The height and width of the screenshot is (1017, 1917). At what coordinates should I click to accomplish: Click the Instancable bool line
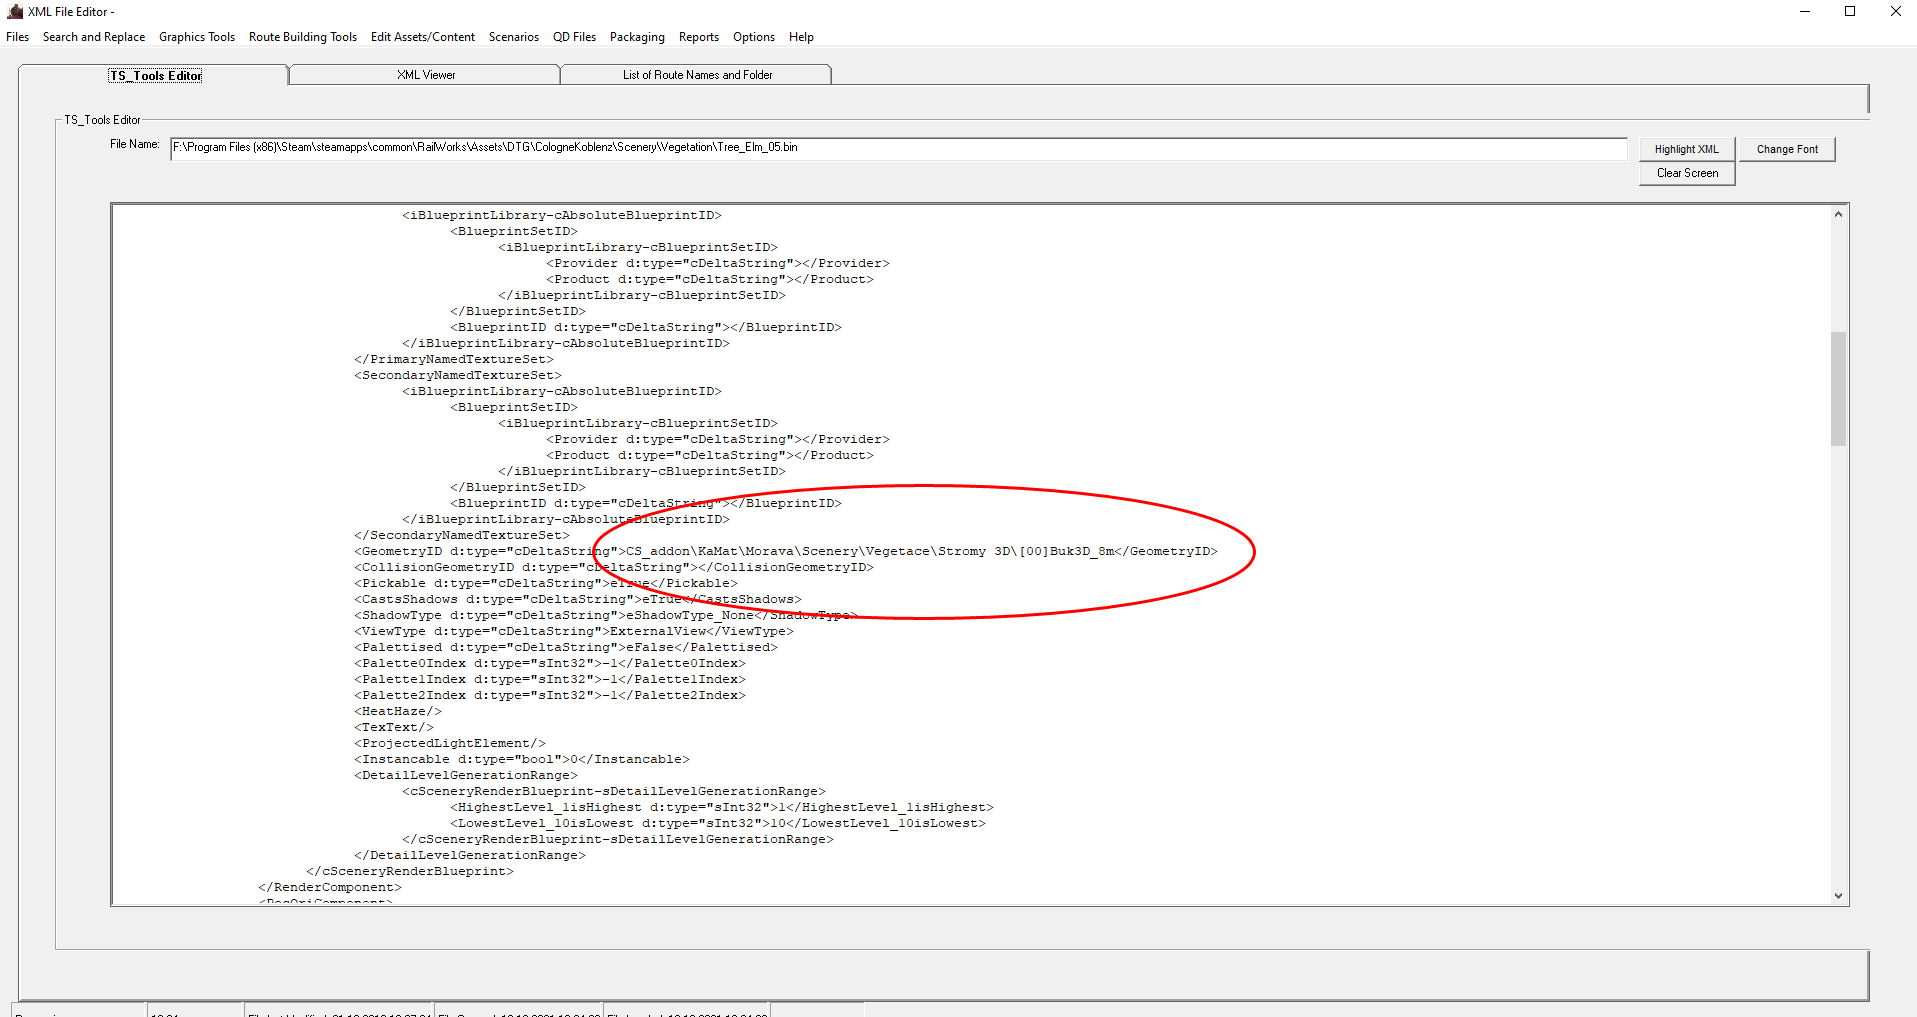click(x=522, y=759)
